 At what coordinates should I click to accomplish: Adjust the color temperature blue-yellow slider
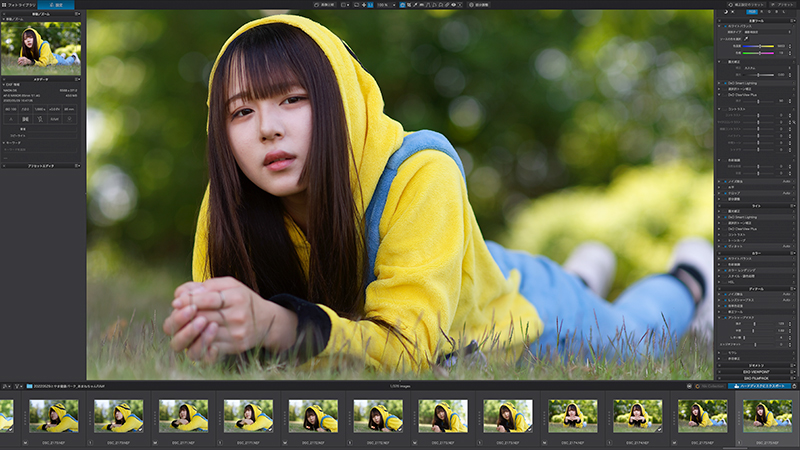[x=758, y=46]
